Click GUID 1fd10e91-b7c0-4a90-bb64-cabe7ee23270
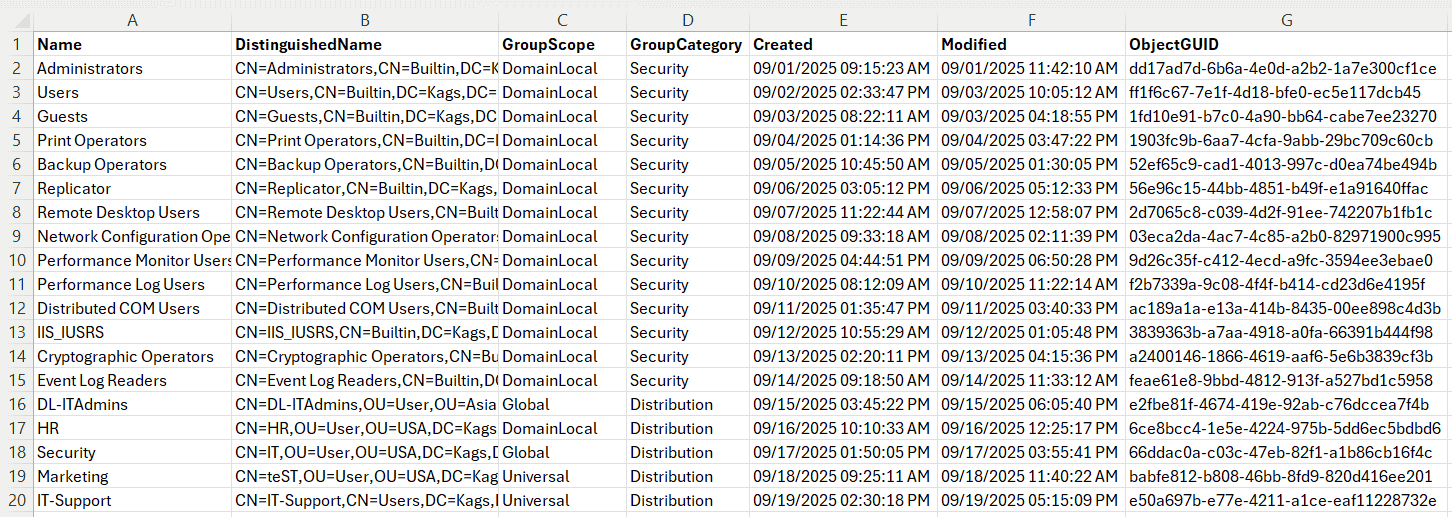Viewport: 1452px width, 517px height. tap(1288, 116)
